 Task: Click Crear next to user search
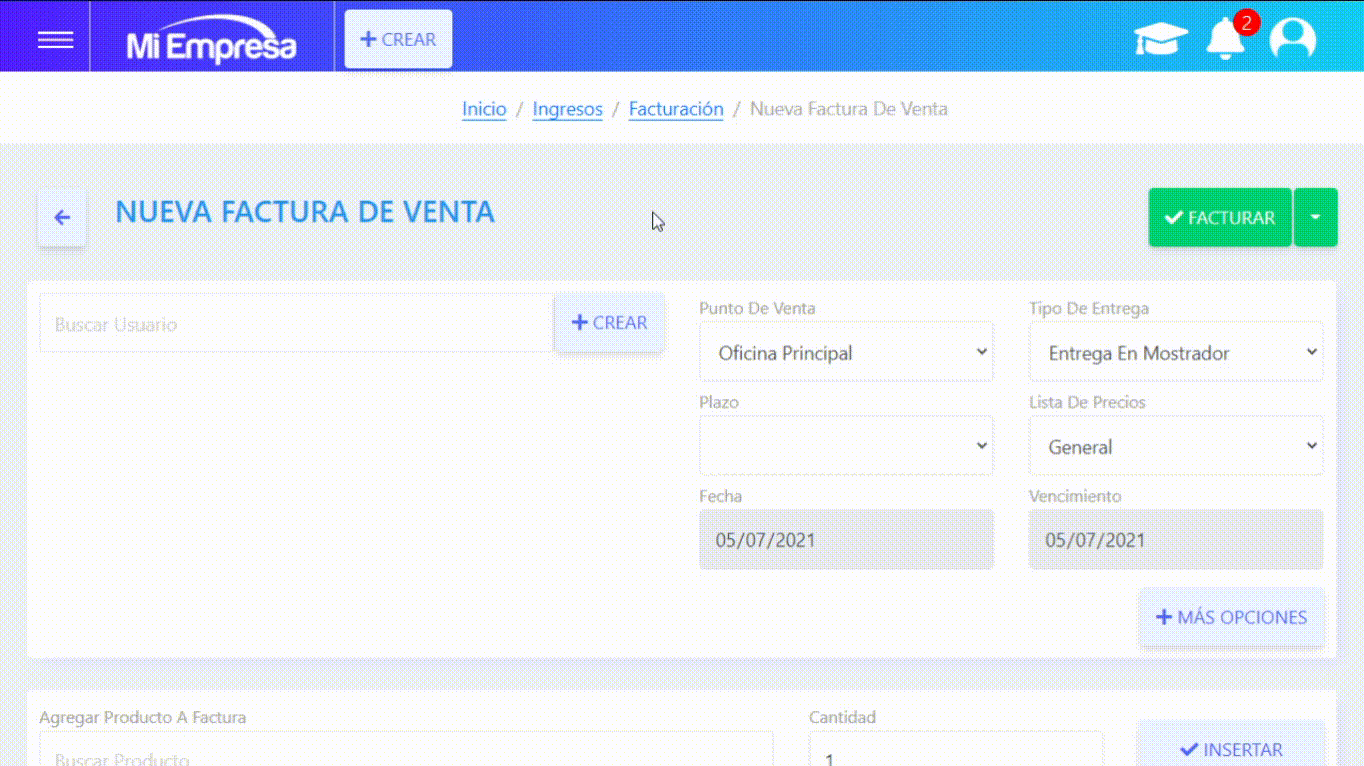coord(609,323)
